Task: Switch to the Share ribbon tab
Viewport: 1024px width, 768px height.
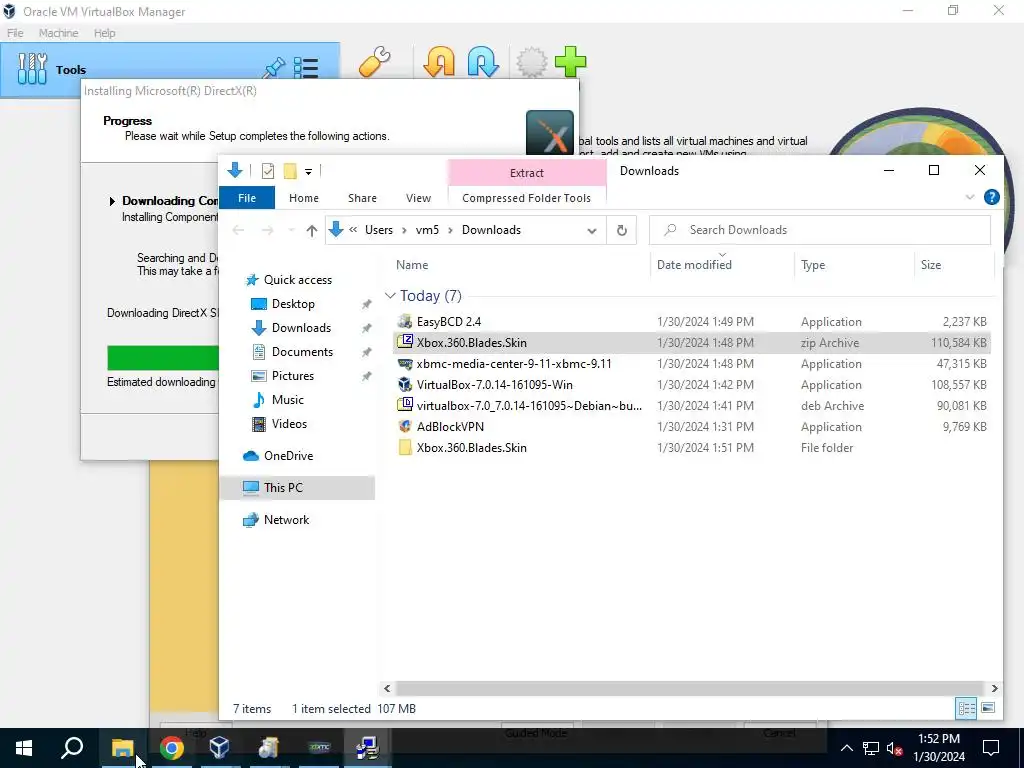Action: coord(362,198)
